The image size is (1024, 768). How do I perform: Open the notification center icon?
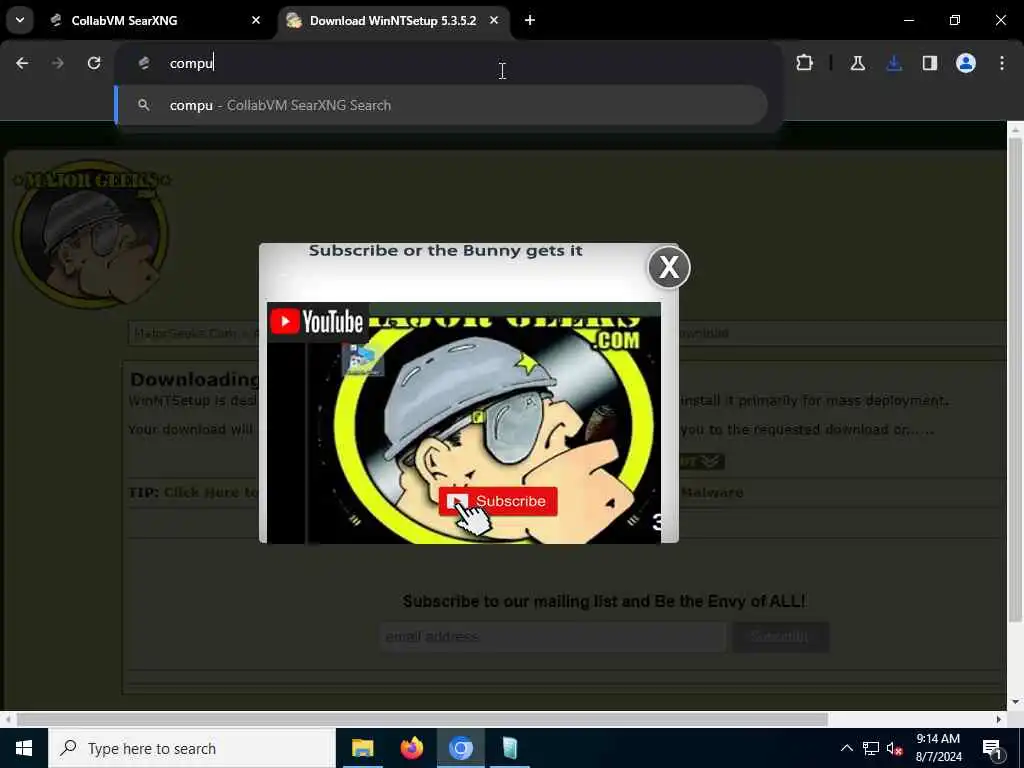click(992, 748)
